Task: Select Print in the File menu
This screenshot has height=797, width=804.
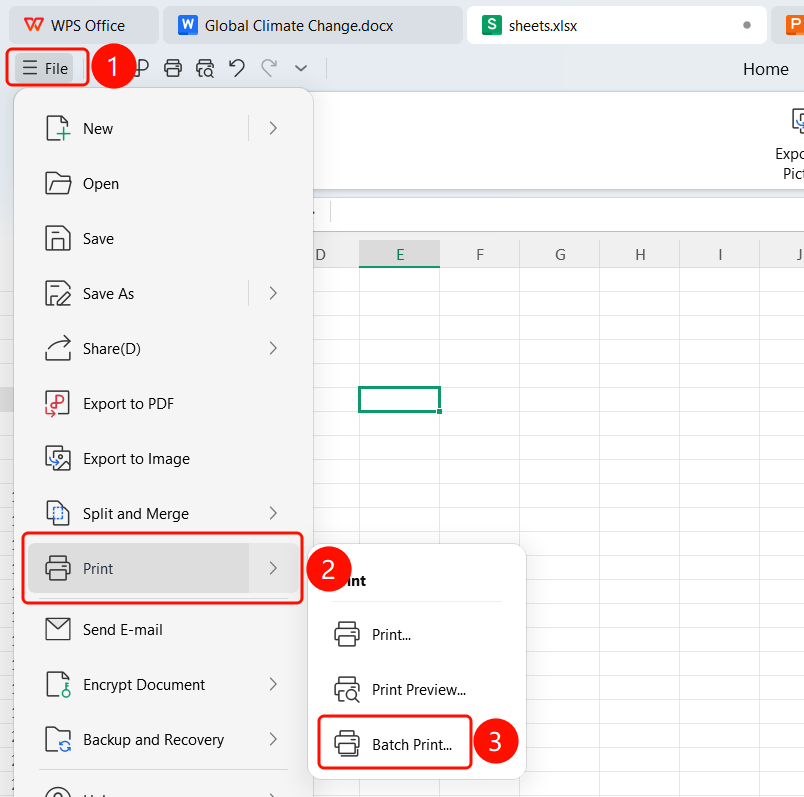Action: tap(138, 568)
